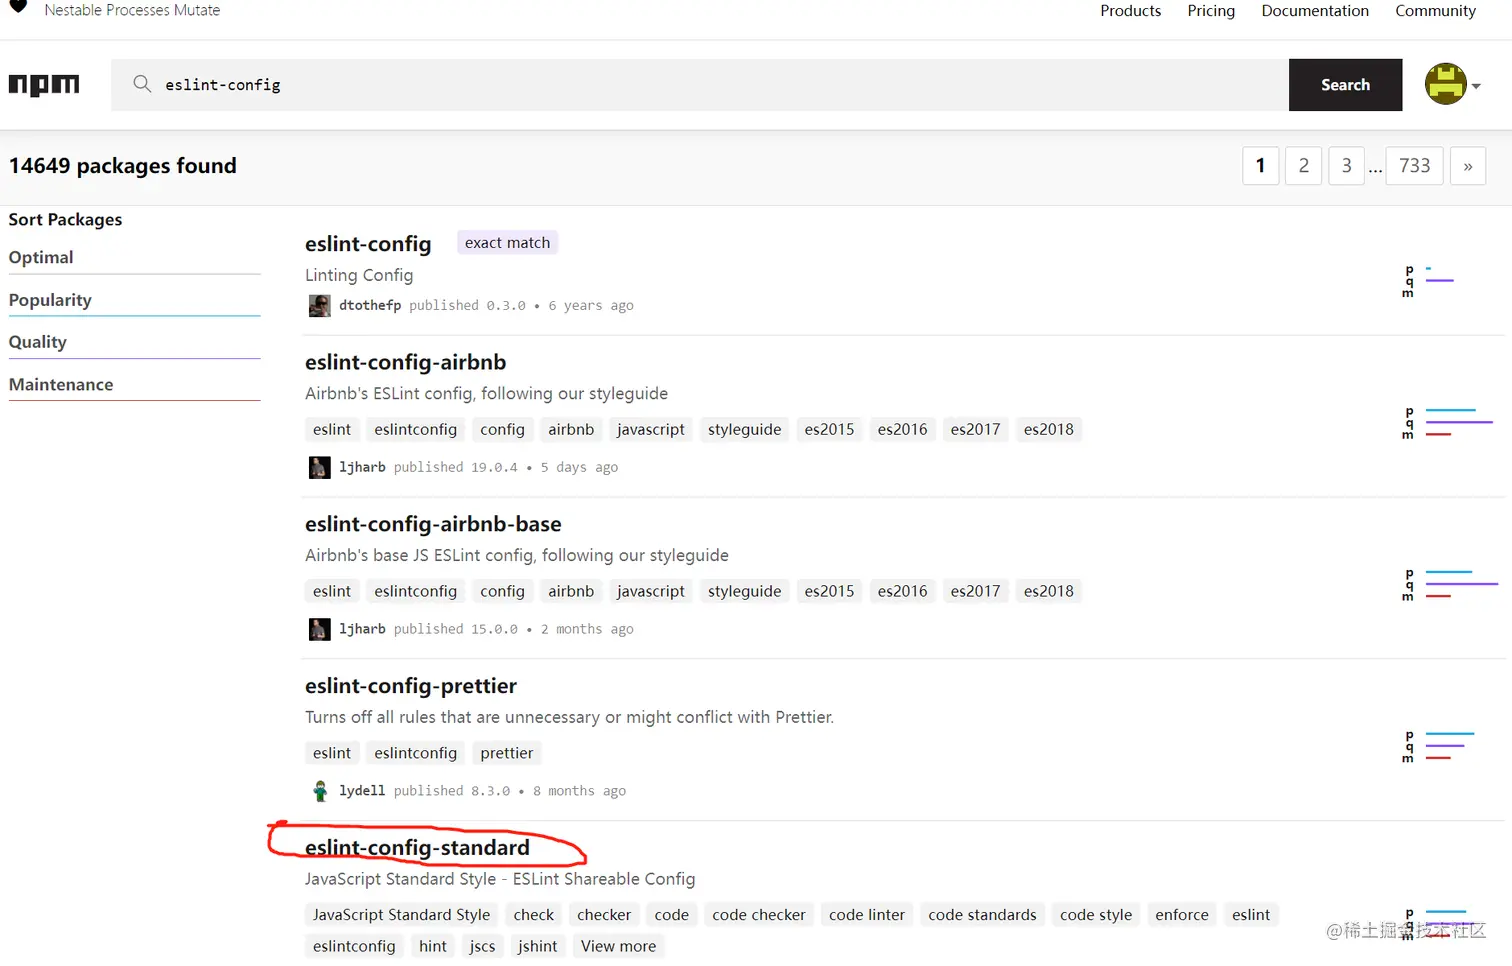Open eslint-config-airbnb package
Viewport: 1512px width, 966px height.
tap(405, 362)
